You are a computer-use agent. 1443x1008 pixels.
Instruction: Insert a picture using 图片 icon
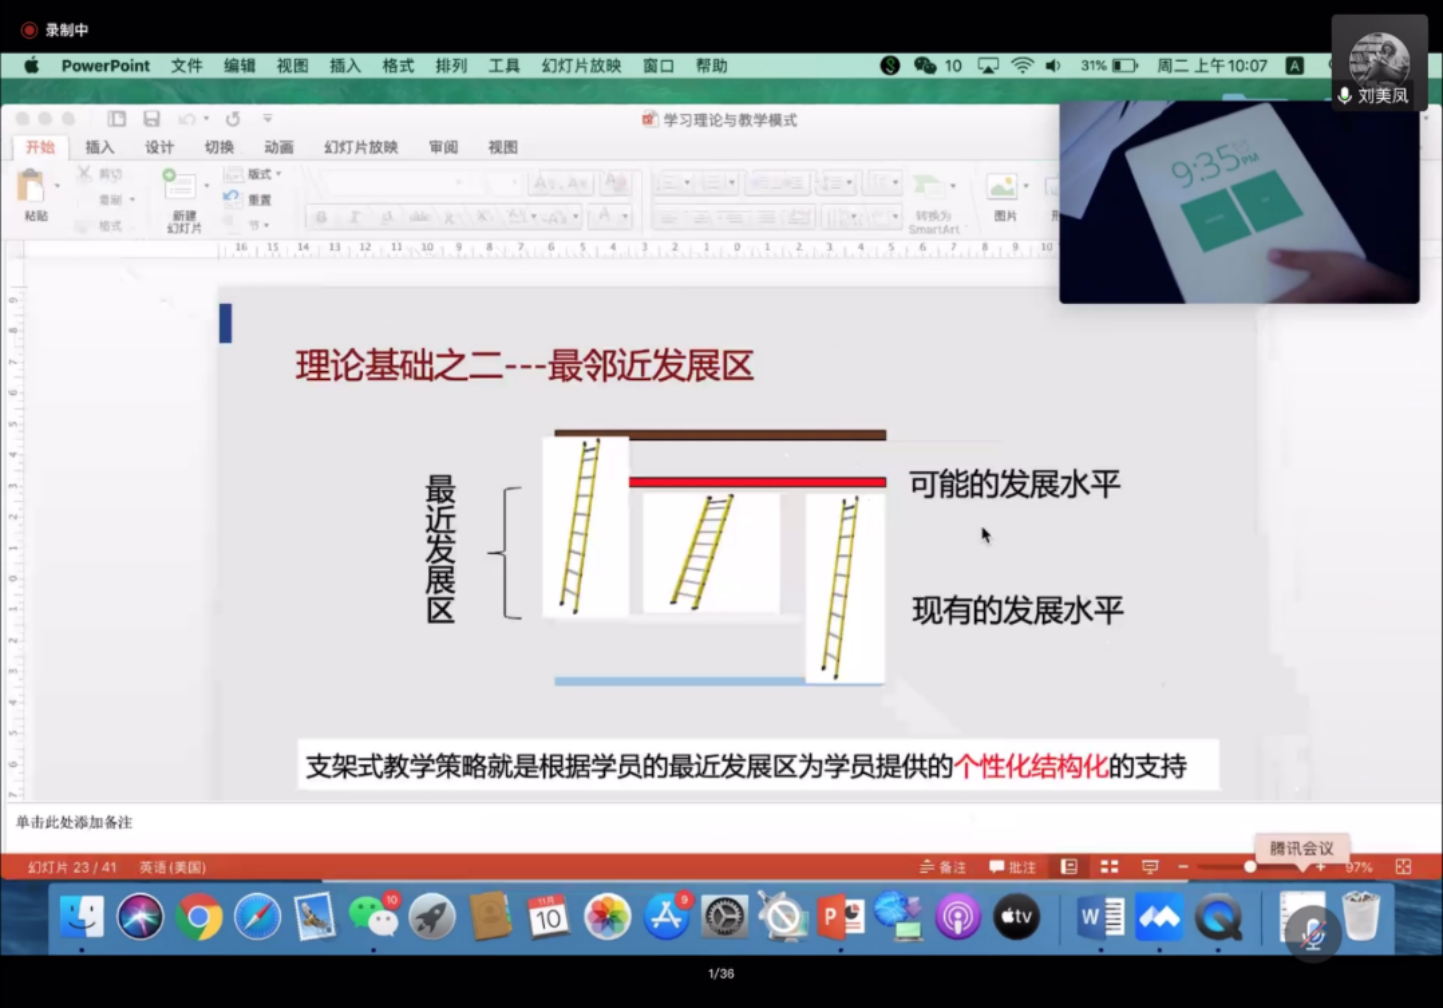point(1003,192)
